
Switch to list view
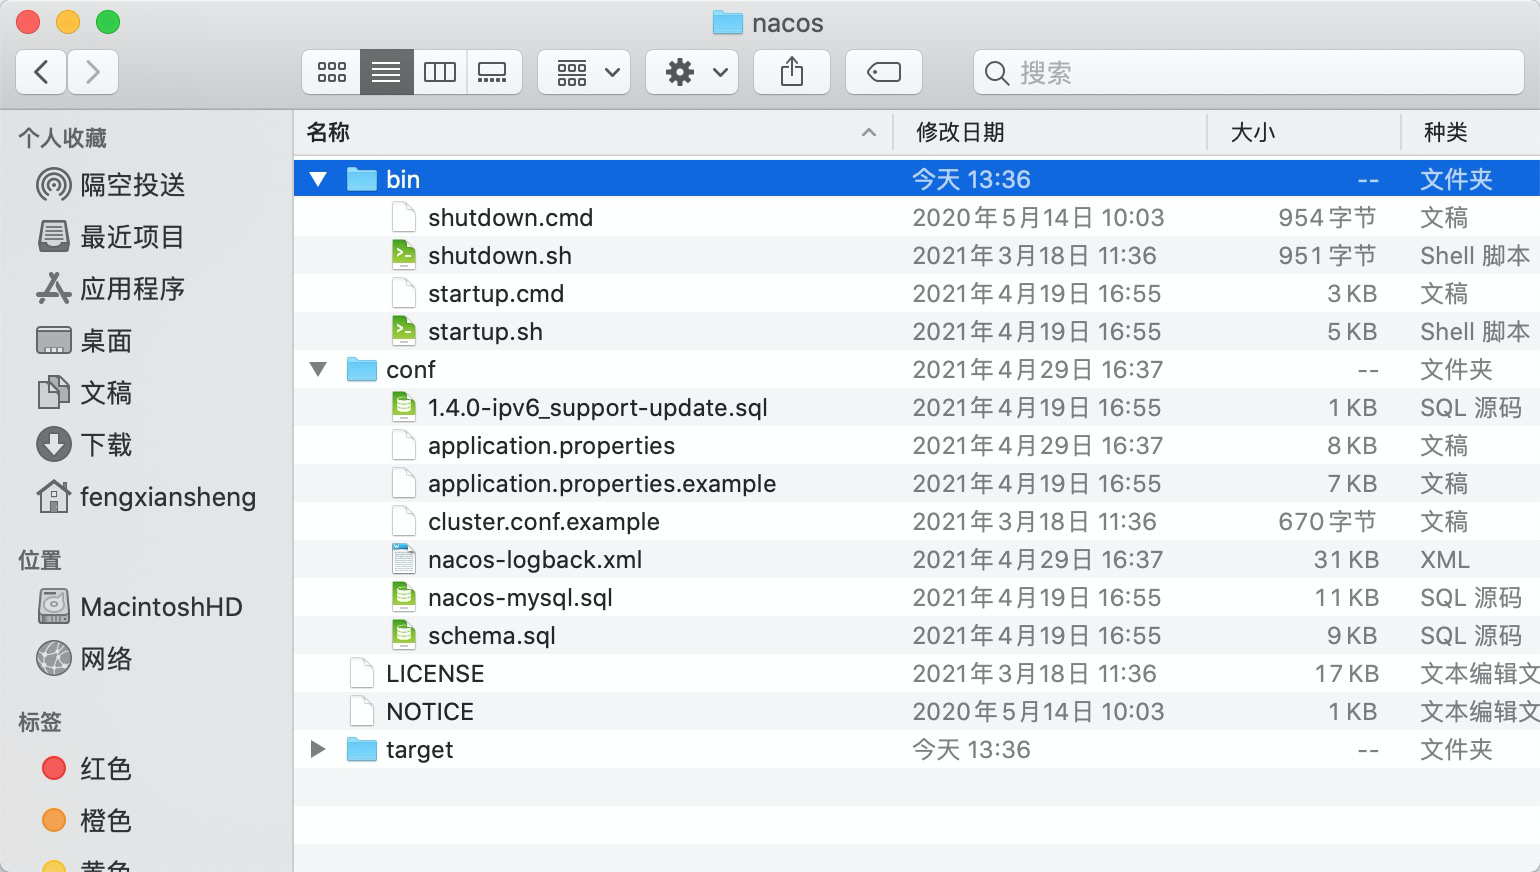tap(386, 72)
